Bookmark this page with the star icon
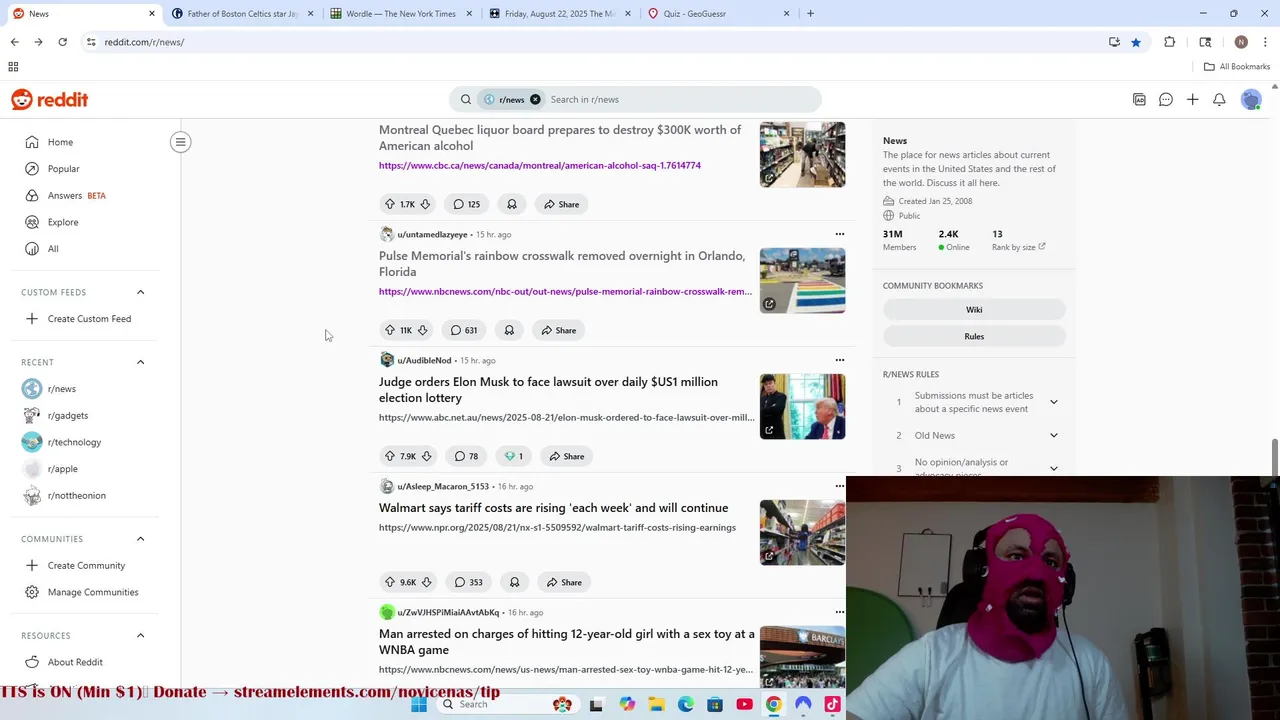The image size is (1280, 720). click(x=1136, y=42)
